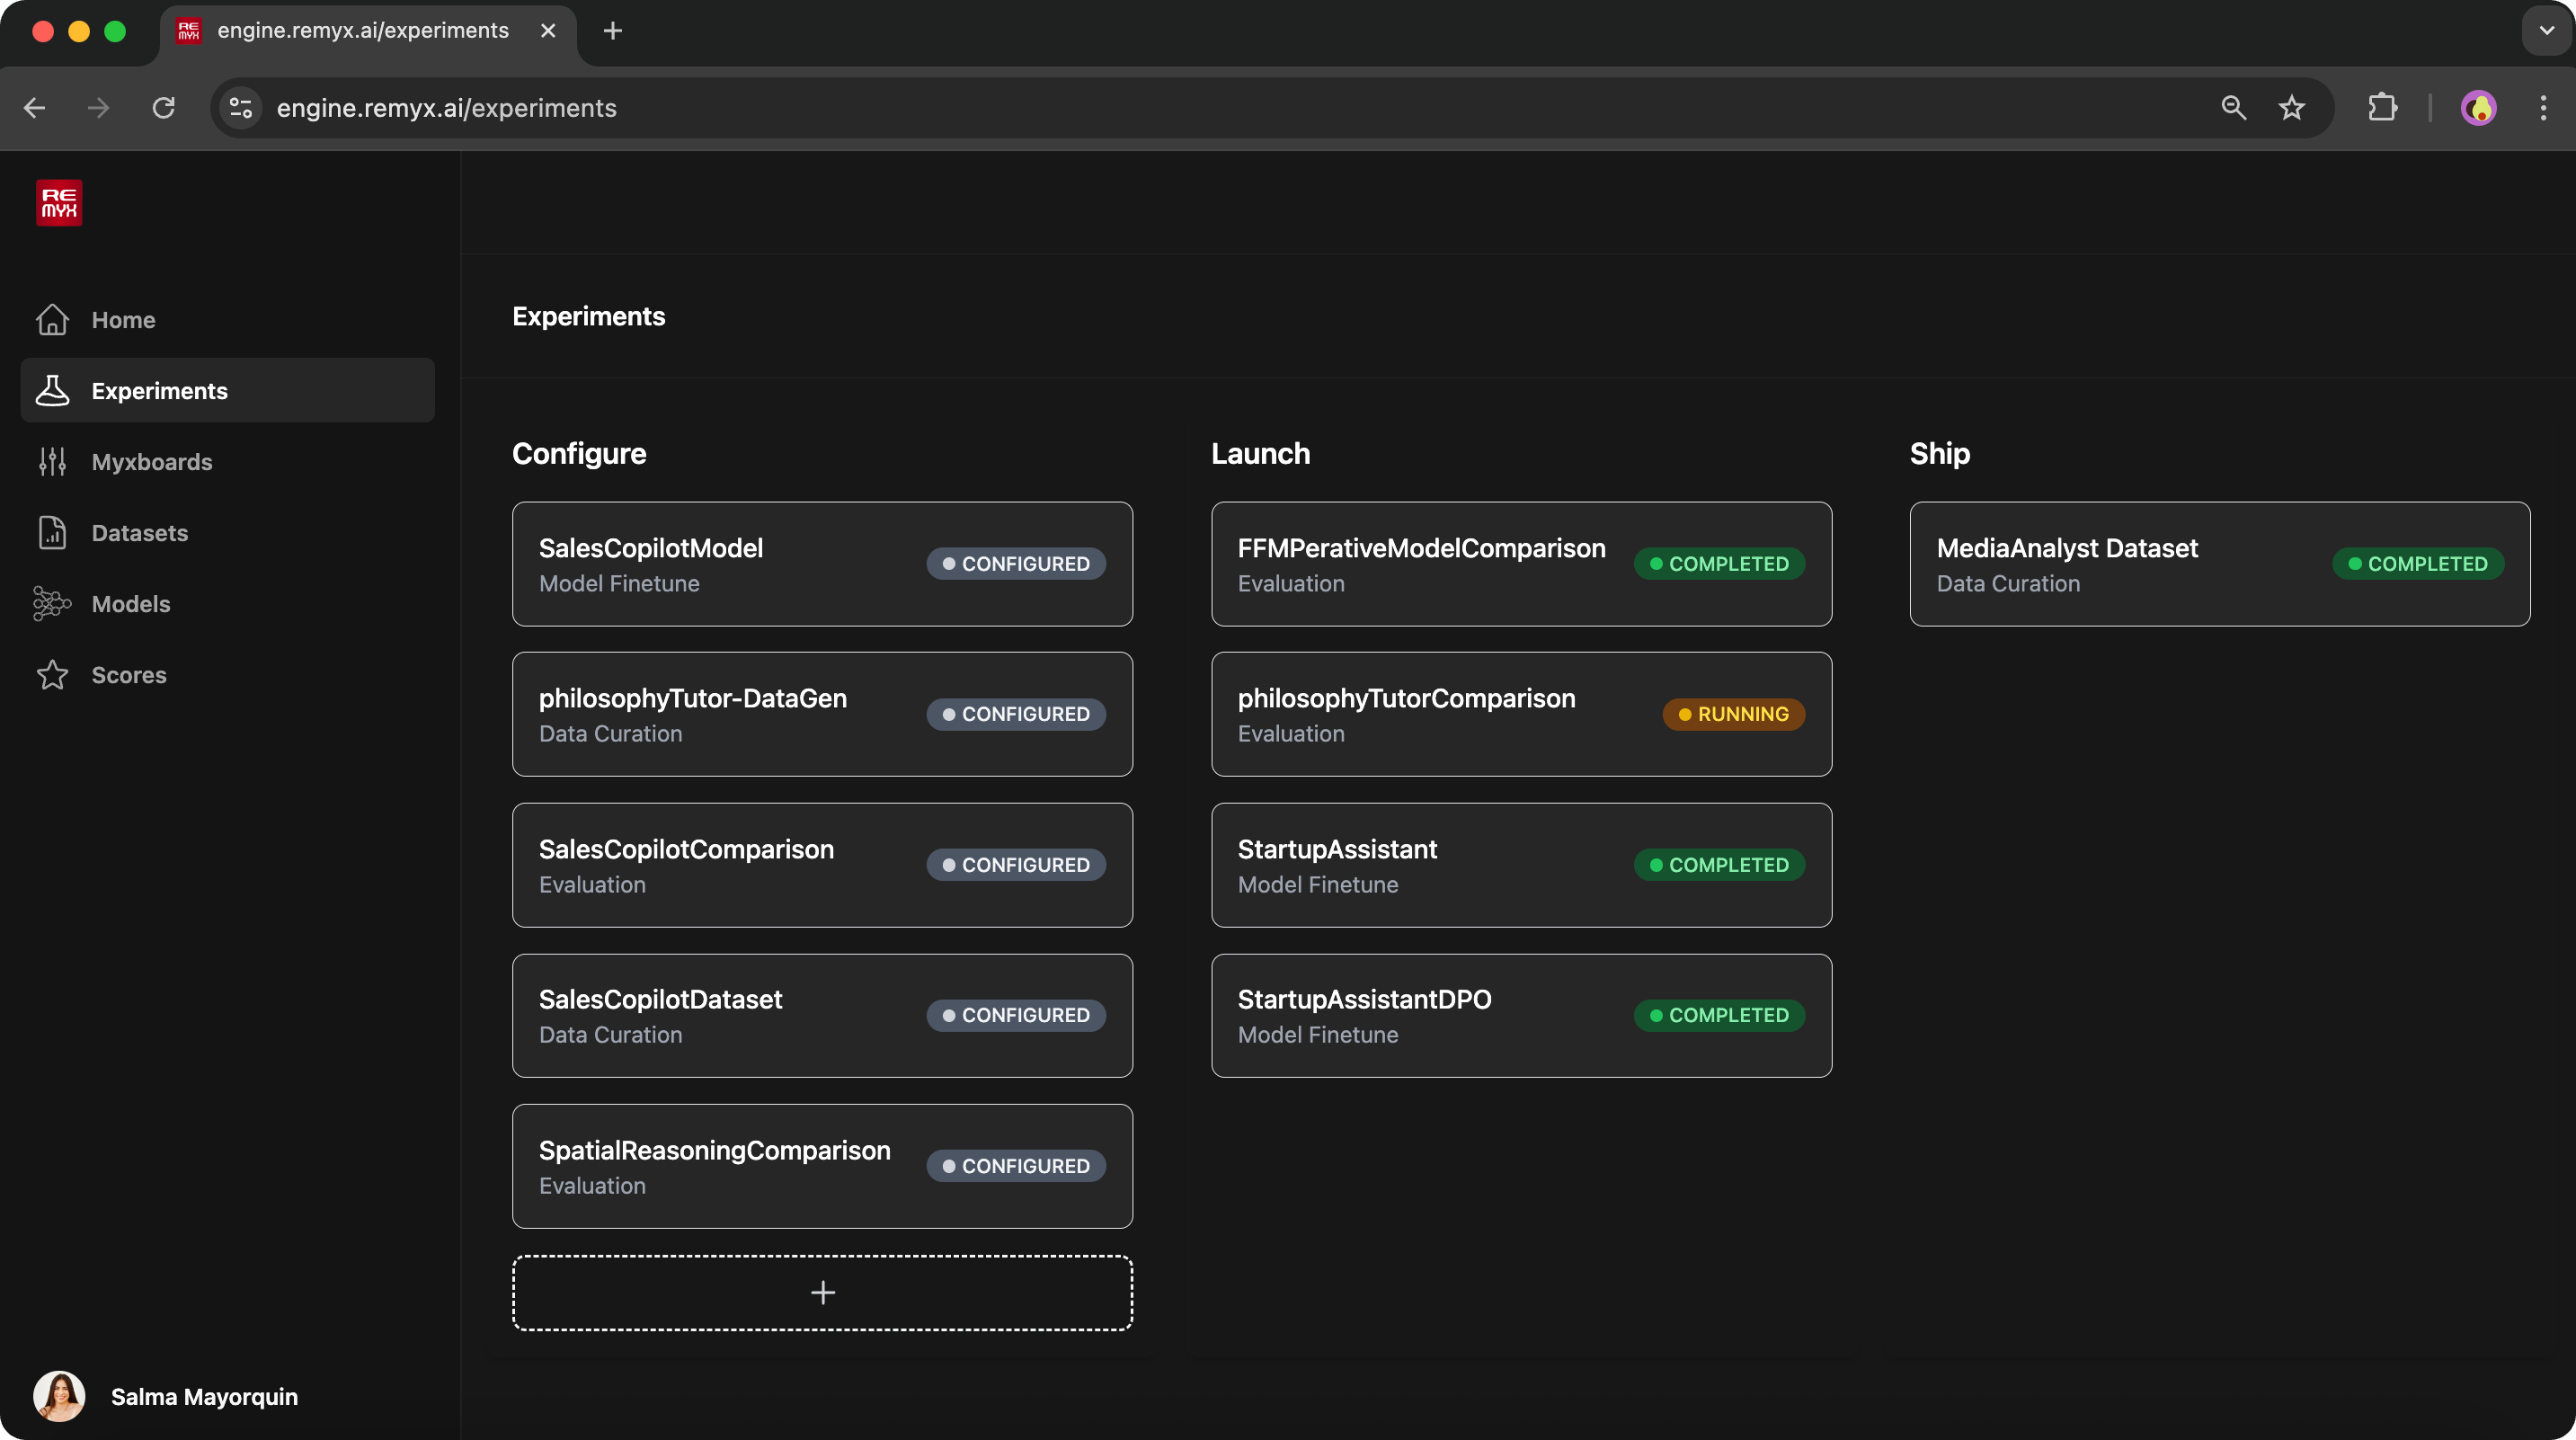Click the Home house icon
This screenshot has width=2576, height=1440.
[52, 320]
